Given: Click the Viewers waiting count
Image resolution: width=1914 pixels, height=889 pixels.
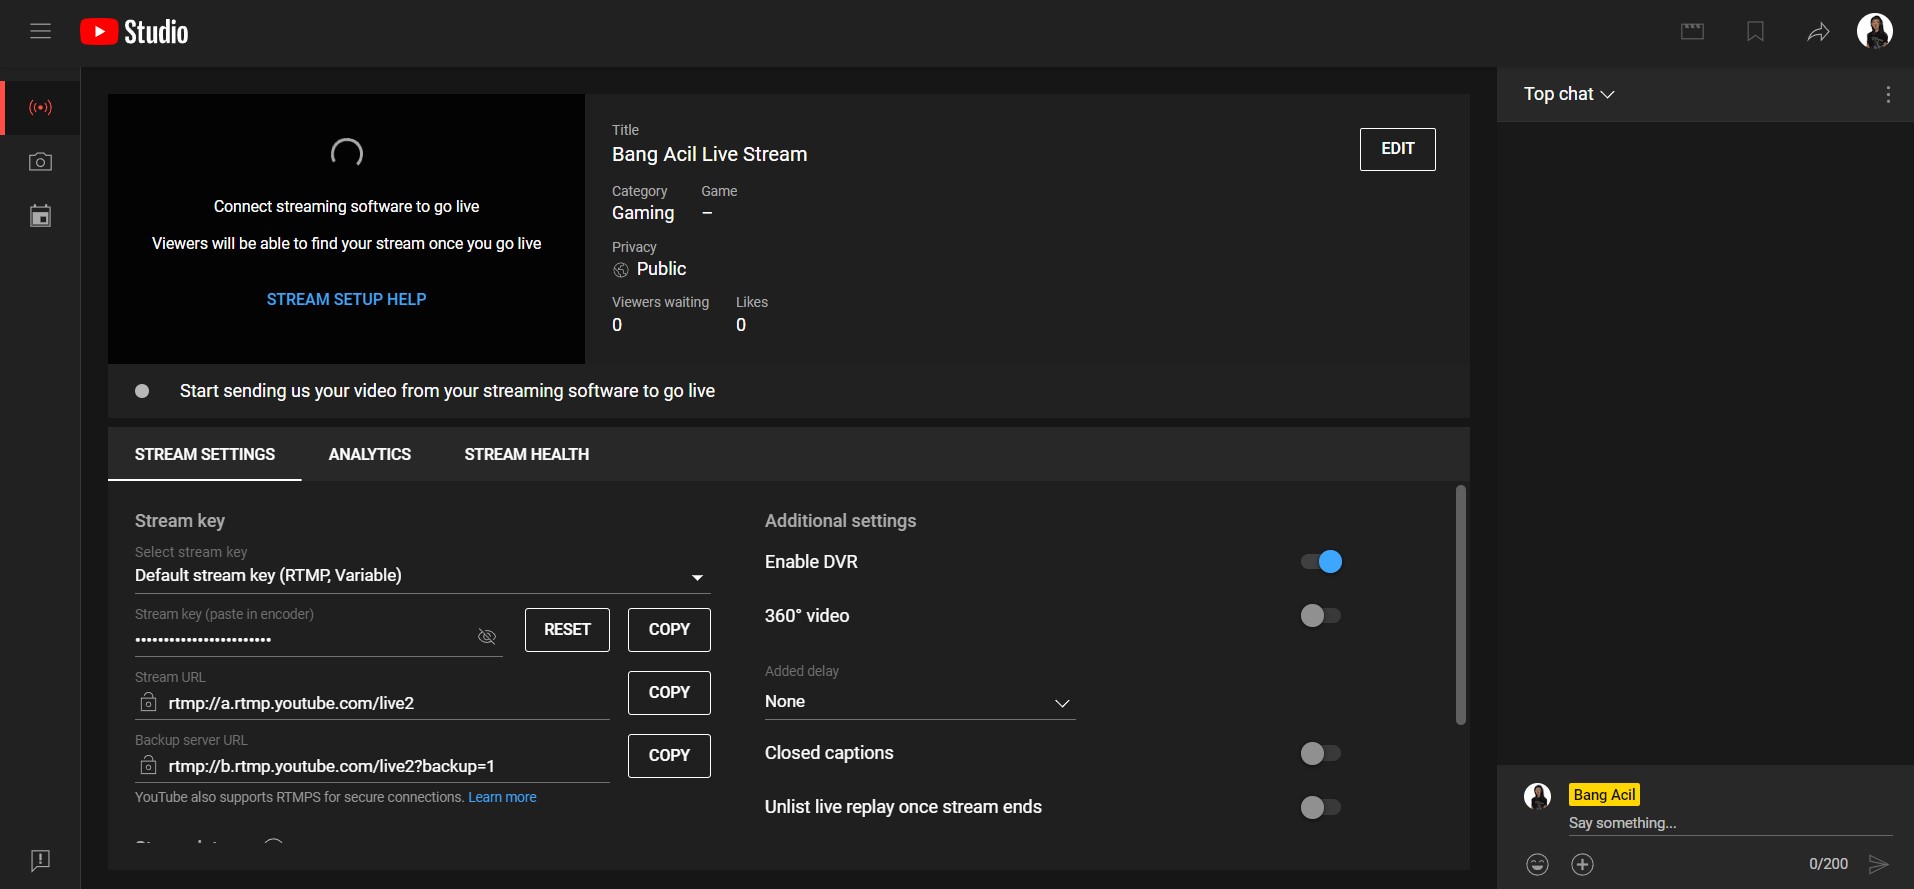Looking at the screenshot, I should 617,325.
